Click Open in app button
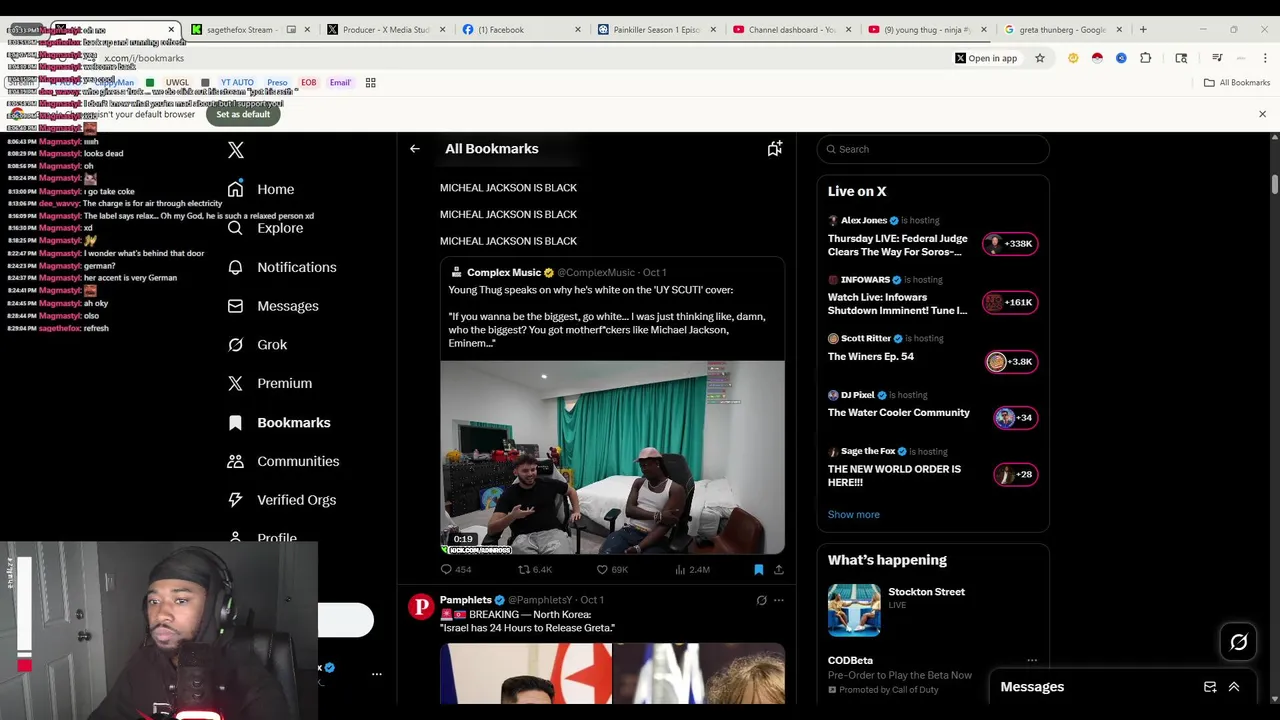1280x720 pixels. coord(986,58)
